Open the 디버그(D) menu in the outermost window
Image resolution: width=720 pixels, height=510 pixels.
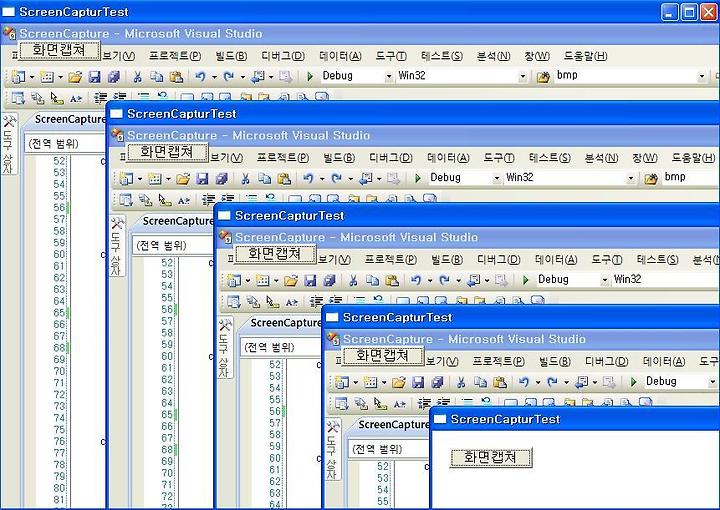(283, 56)
